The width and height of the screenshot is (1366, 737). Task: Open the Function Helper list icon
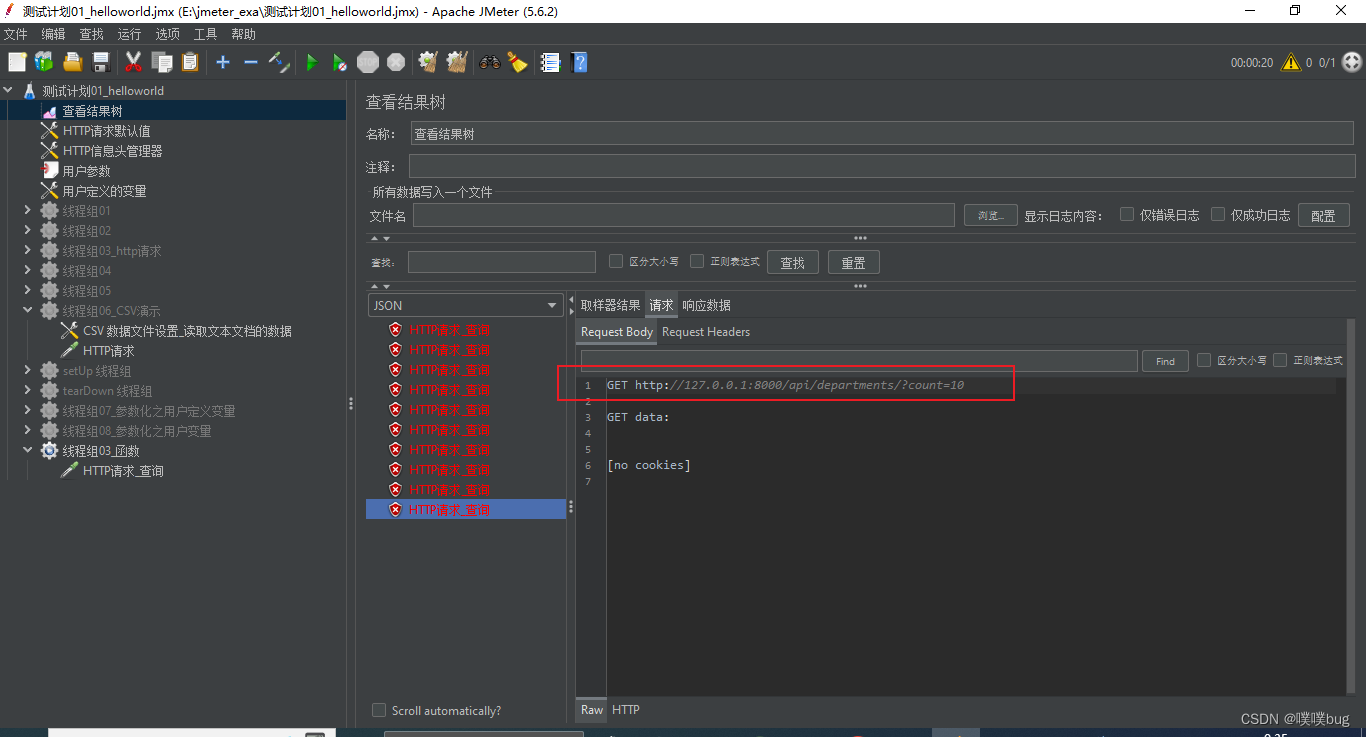[550, 62]
